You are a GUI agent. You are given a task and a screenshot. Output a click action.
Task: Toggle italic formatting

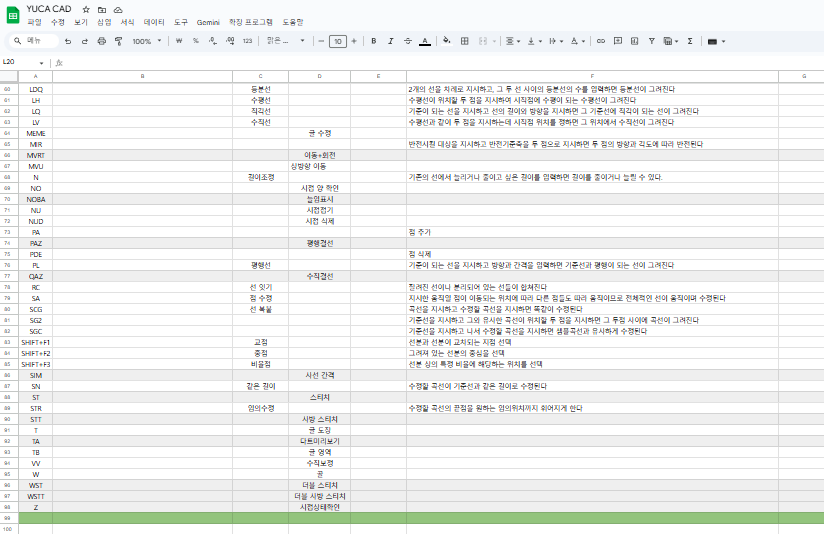tap(390, 41)
